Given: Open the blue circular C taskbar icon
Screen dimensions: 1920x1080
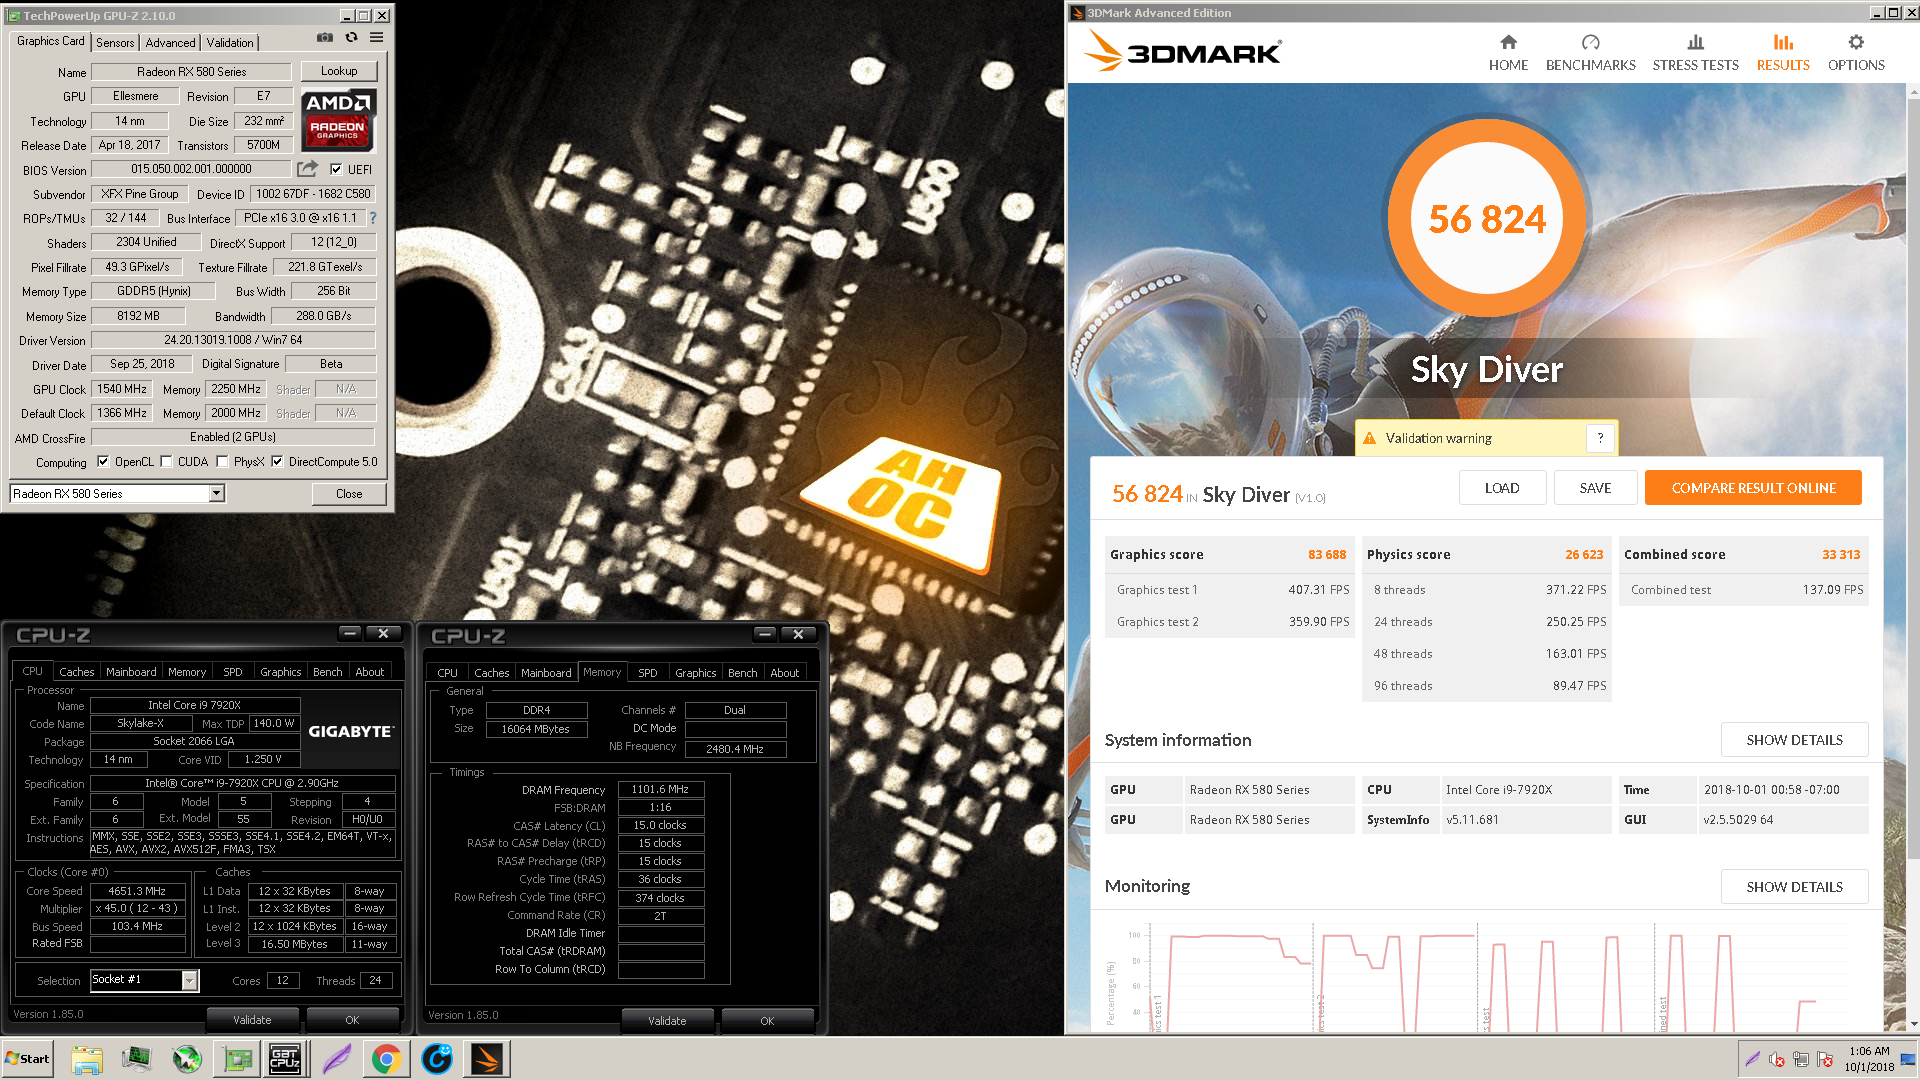Looking at the screenshot, I should [x=437, y=1059].
